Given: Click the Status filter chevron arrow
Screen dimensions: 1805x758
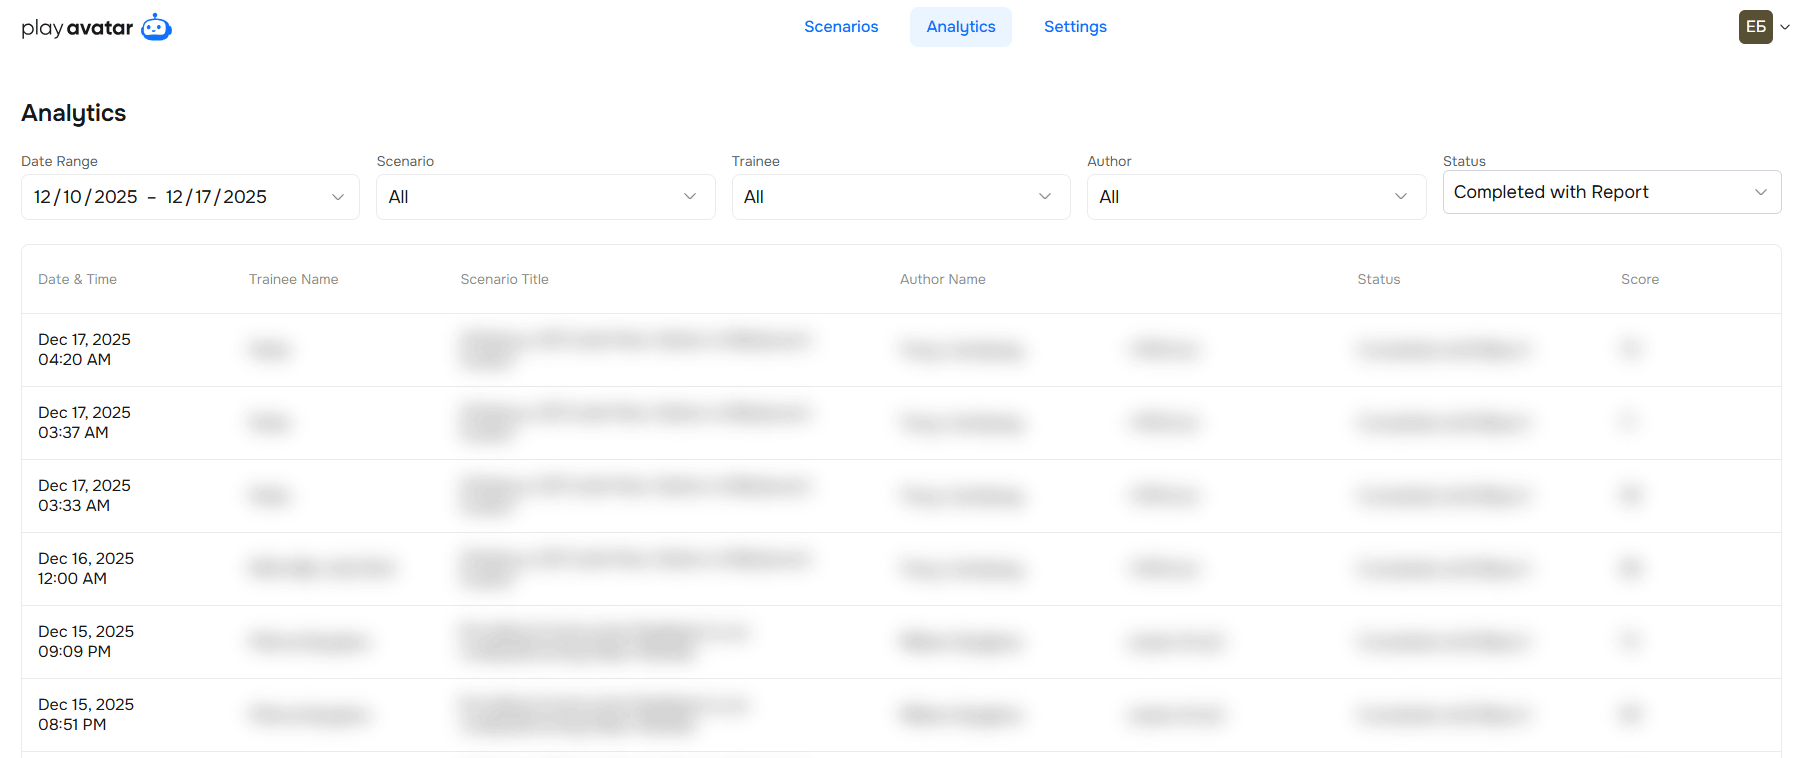Looking at the screenshot, I should tap(1761, 192).
